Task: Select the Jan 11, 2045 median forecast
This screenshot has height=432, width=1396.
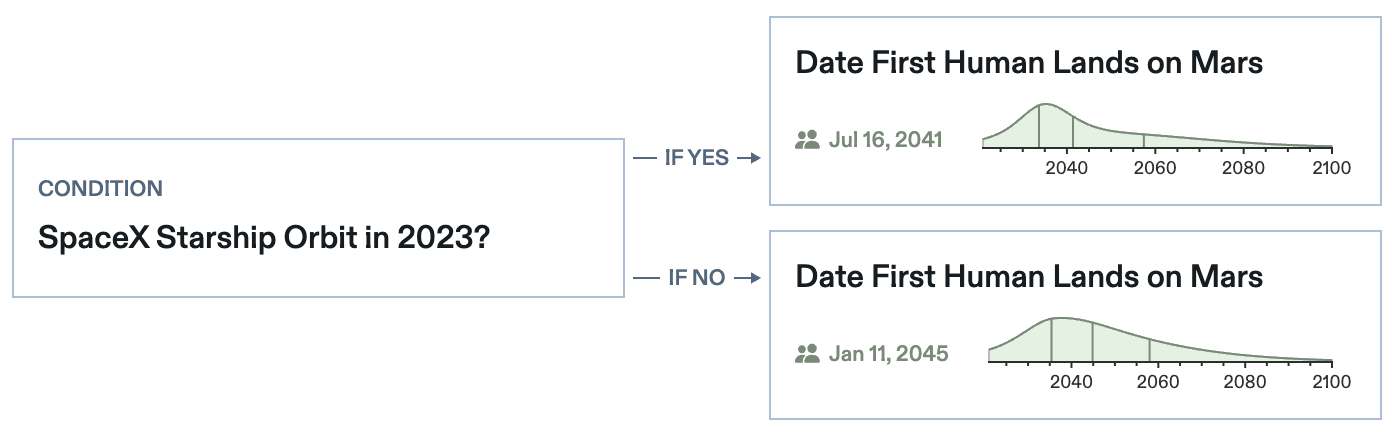Action: tap(888, 354)
